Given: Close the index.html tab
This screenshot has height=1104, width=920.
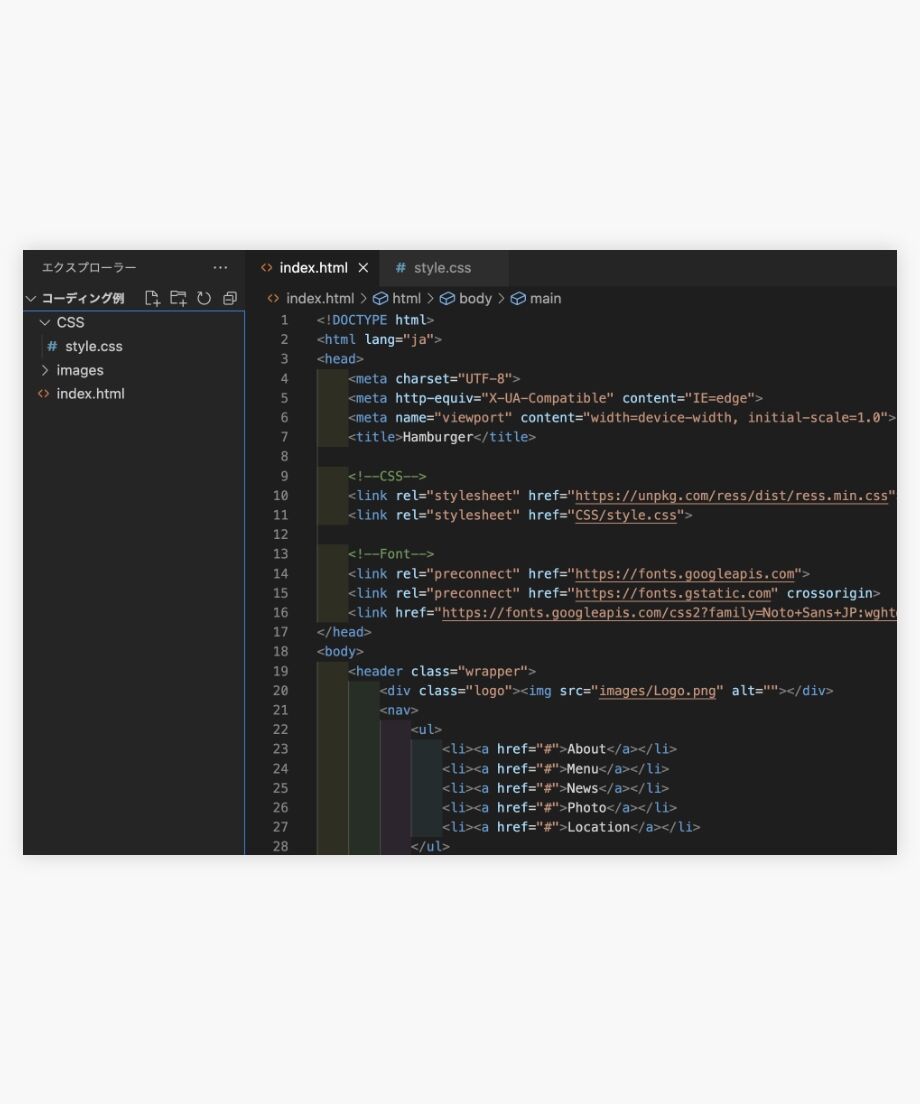Looking at the screenshot, I should (363, 268).
